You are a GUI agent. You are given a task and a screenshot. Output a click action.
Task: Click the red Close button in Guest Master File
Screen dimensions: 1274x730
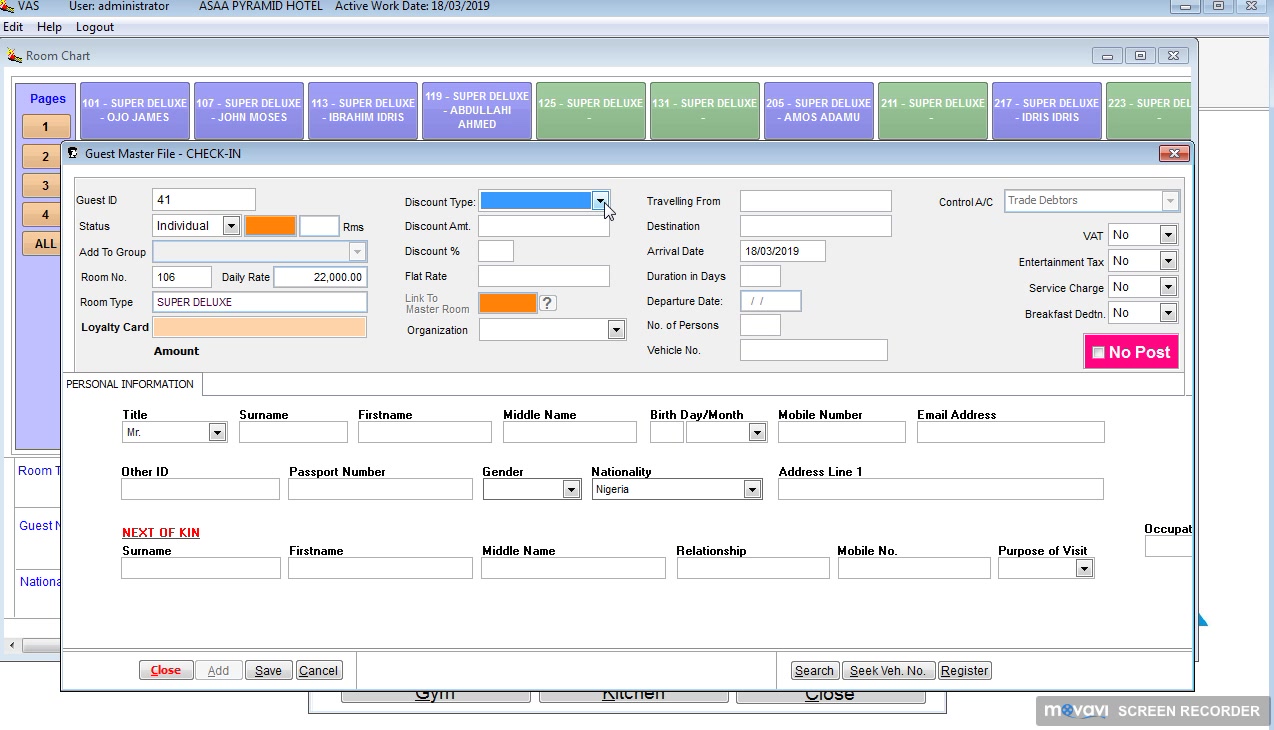tap(166, 671)
